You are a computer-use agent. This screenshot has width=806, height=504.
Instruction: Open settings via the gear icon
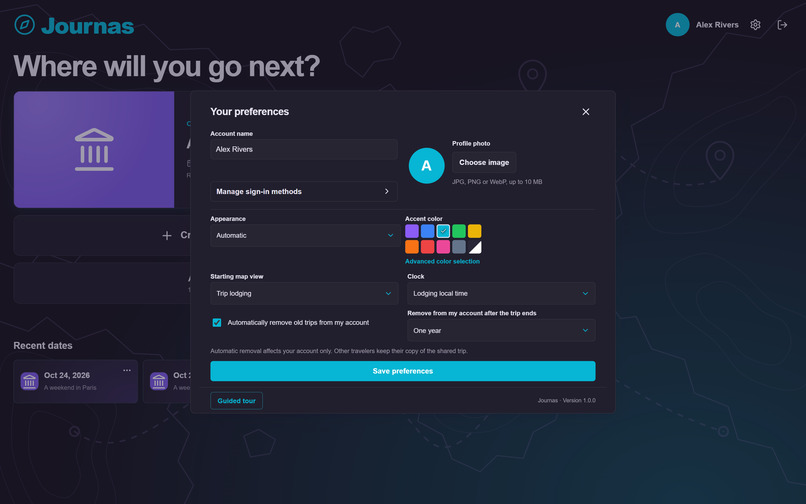pyautogui.click(x=755, y=25)
